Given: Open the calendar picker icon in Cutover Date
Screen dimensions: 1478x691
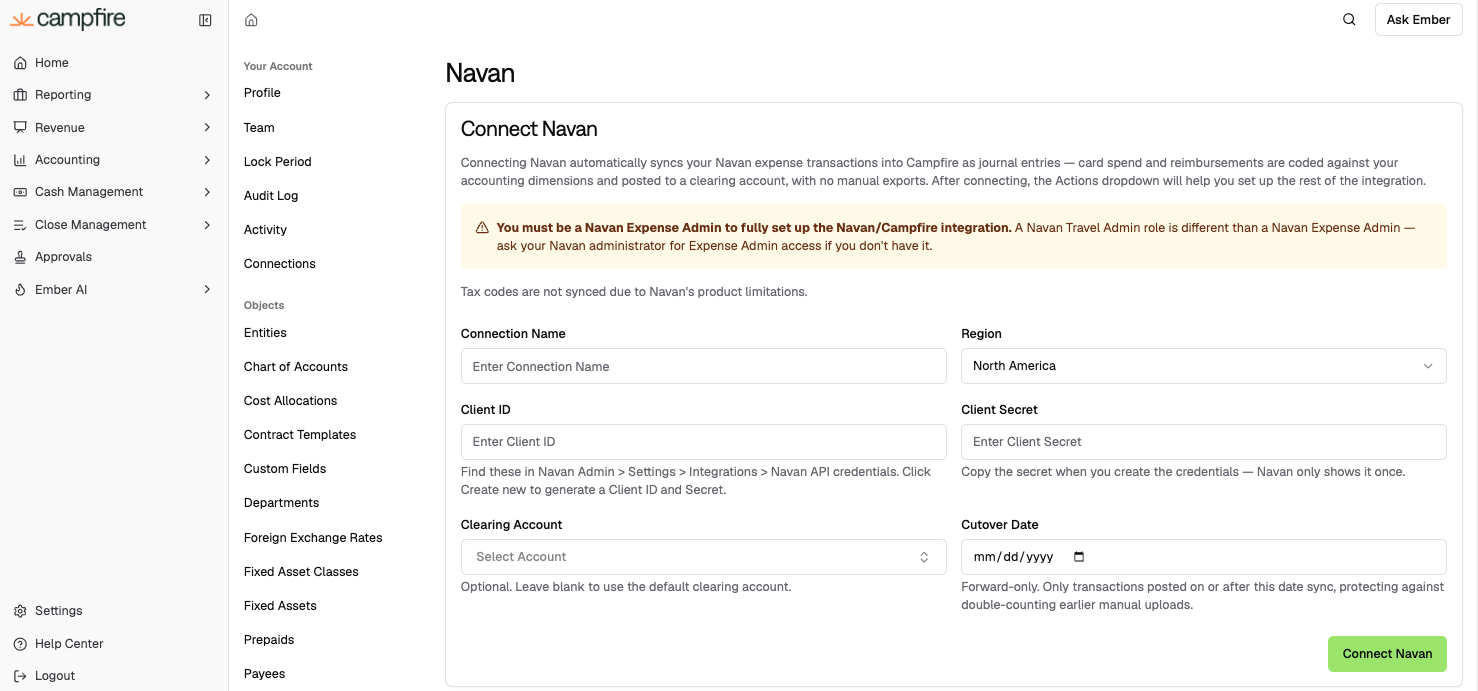Looking at the screenshot, I should [1079, 557].
